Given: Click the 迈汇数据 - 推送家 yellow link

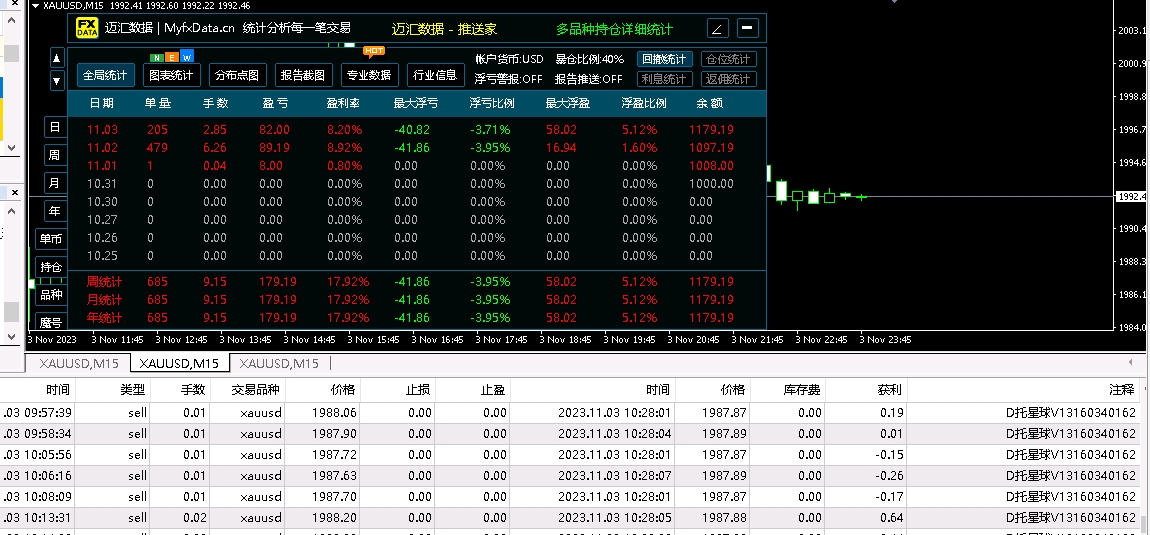Looking at the screenshot, I should (x=444, y=29).
